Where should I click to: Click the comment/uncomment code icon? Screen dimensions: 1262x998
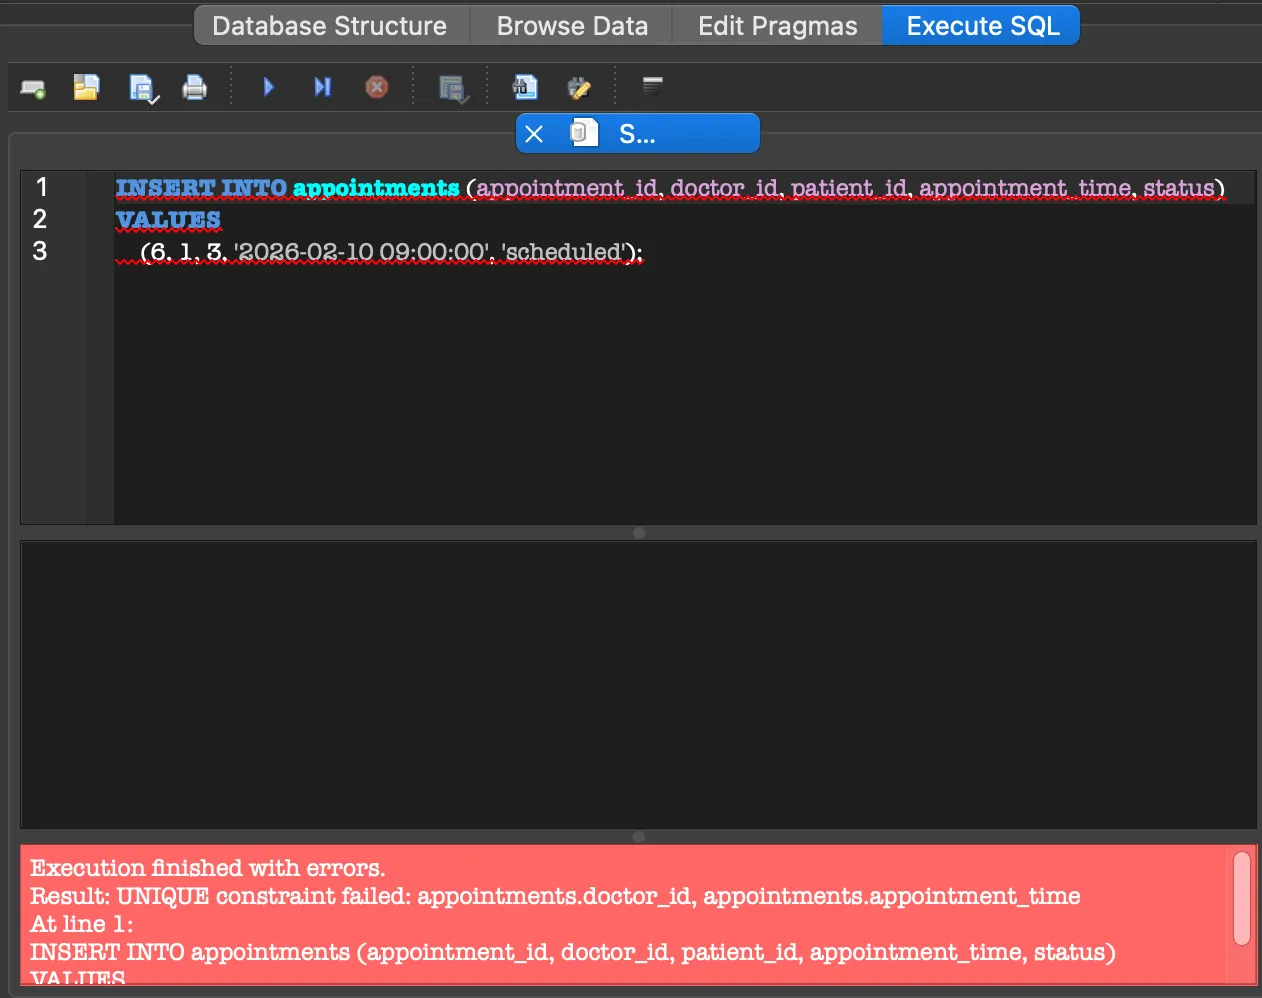pos(579,89)
